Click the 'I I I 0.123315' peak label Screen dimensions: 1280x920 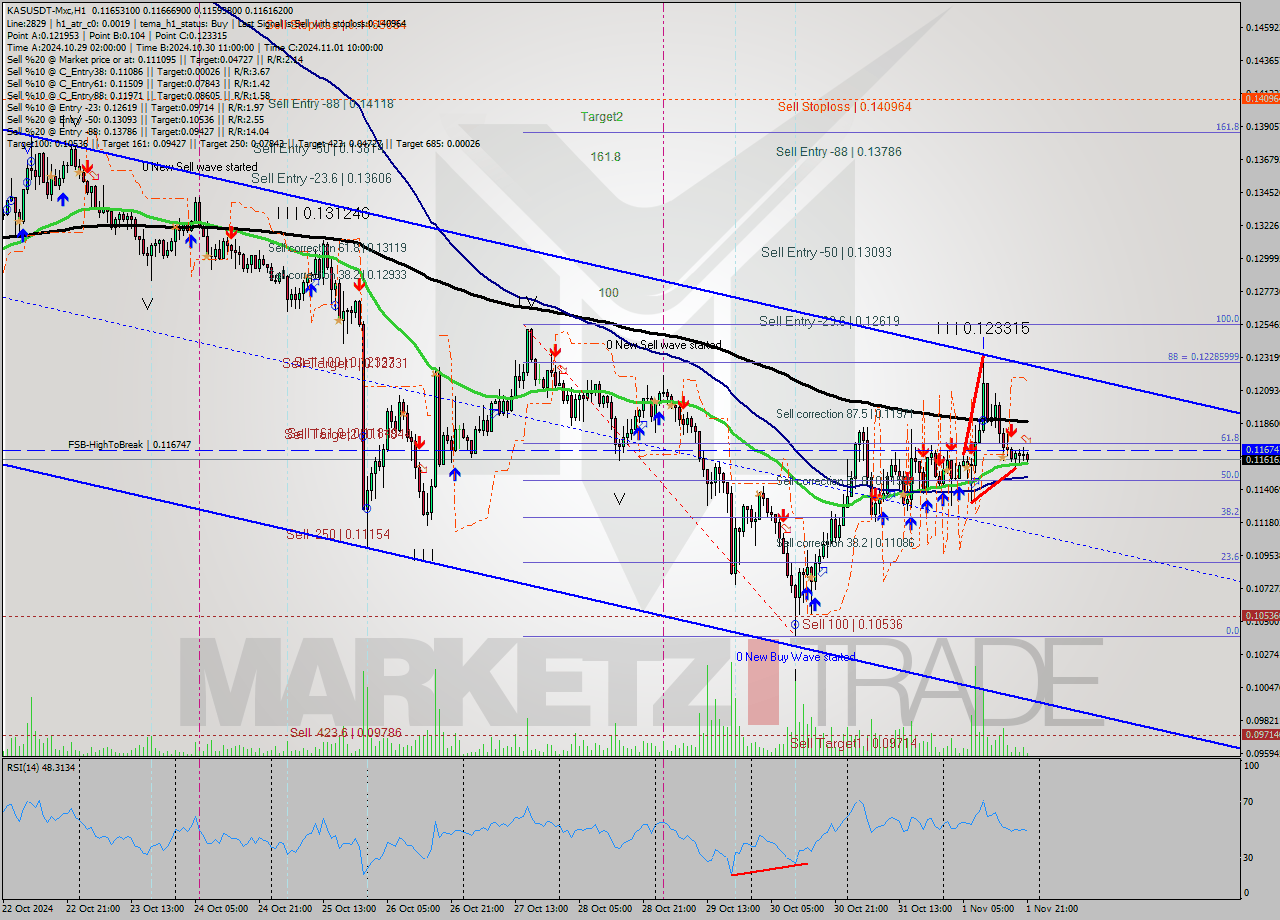[x=983, y=328]
